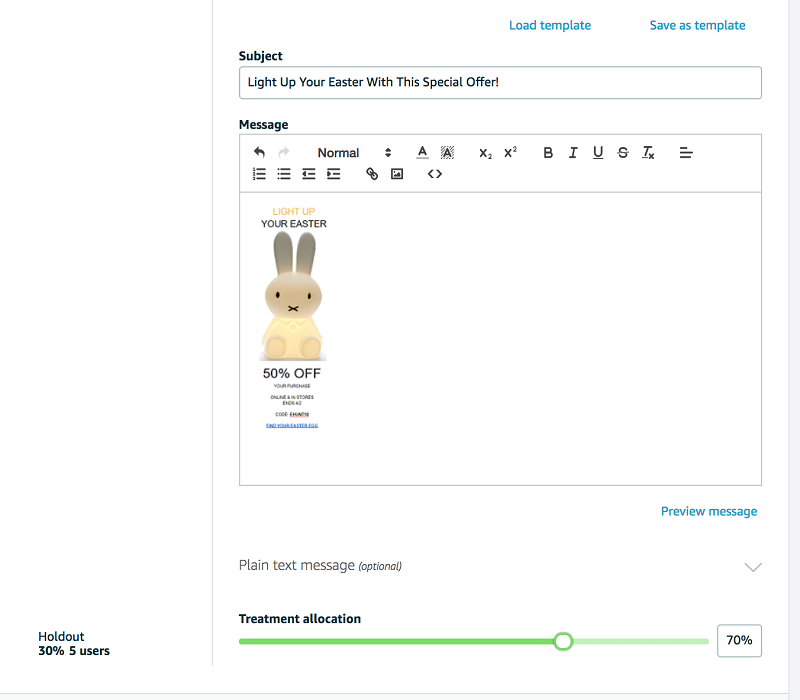Insert an image into message
This screenshot has height=700, width=800.
[x=397, y=174]
